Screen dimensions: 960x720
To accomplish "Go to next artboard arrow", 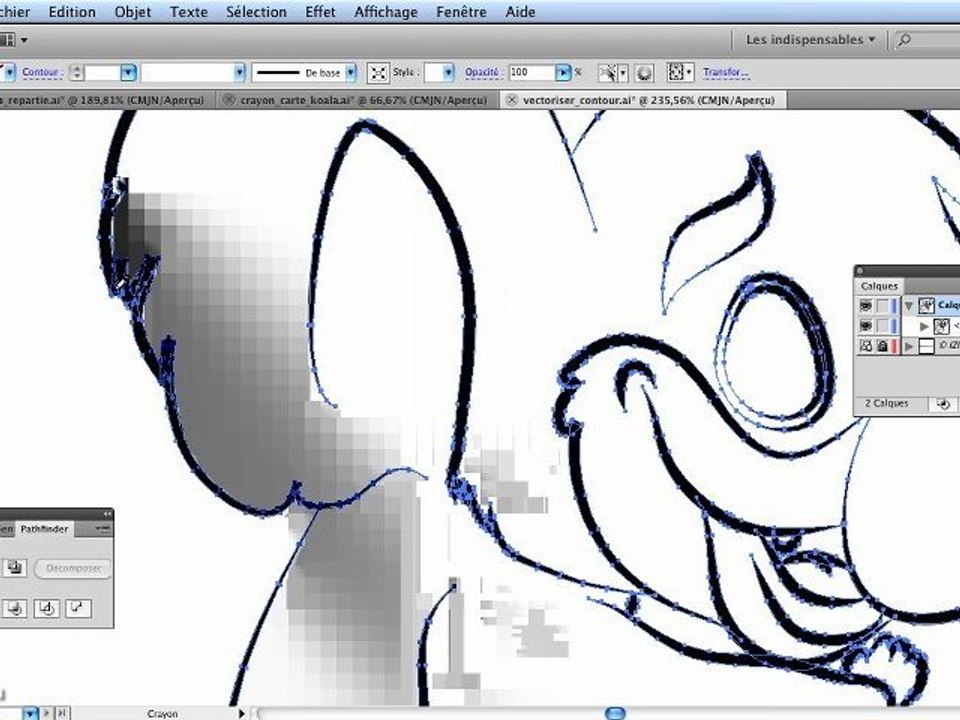I will coord(47,713).
